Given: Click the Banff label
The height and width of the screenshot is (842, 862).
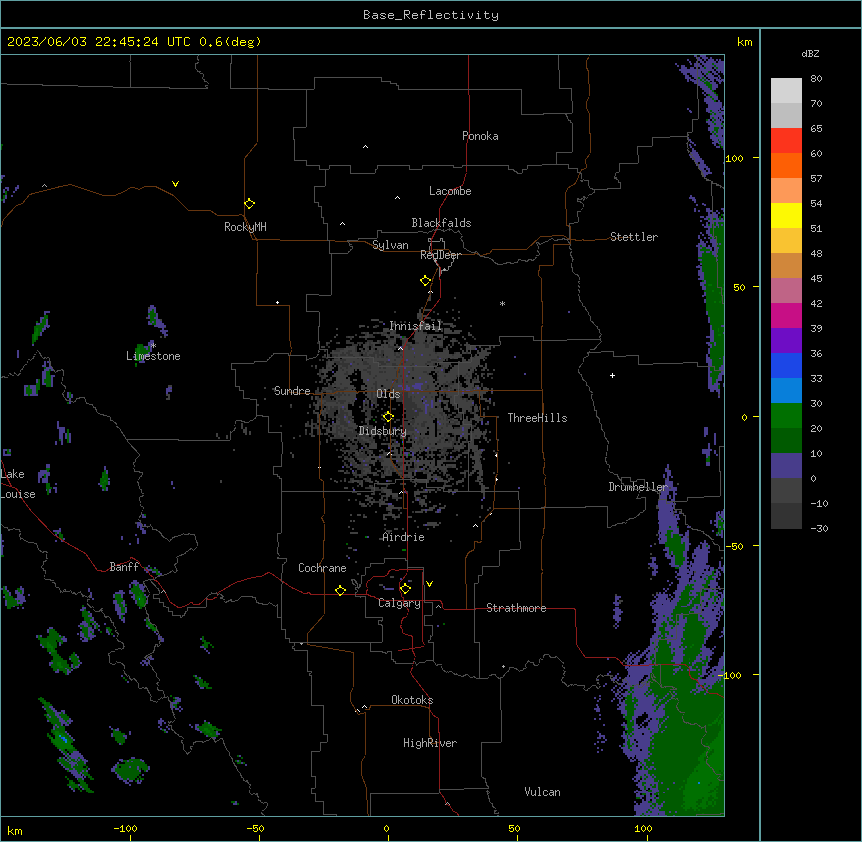Looking at the screenshot, I should (x=124, y=567).
